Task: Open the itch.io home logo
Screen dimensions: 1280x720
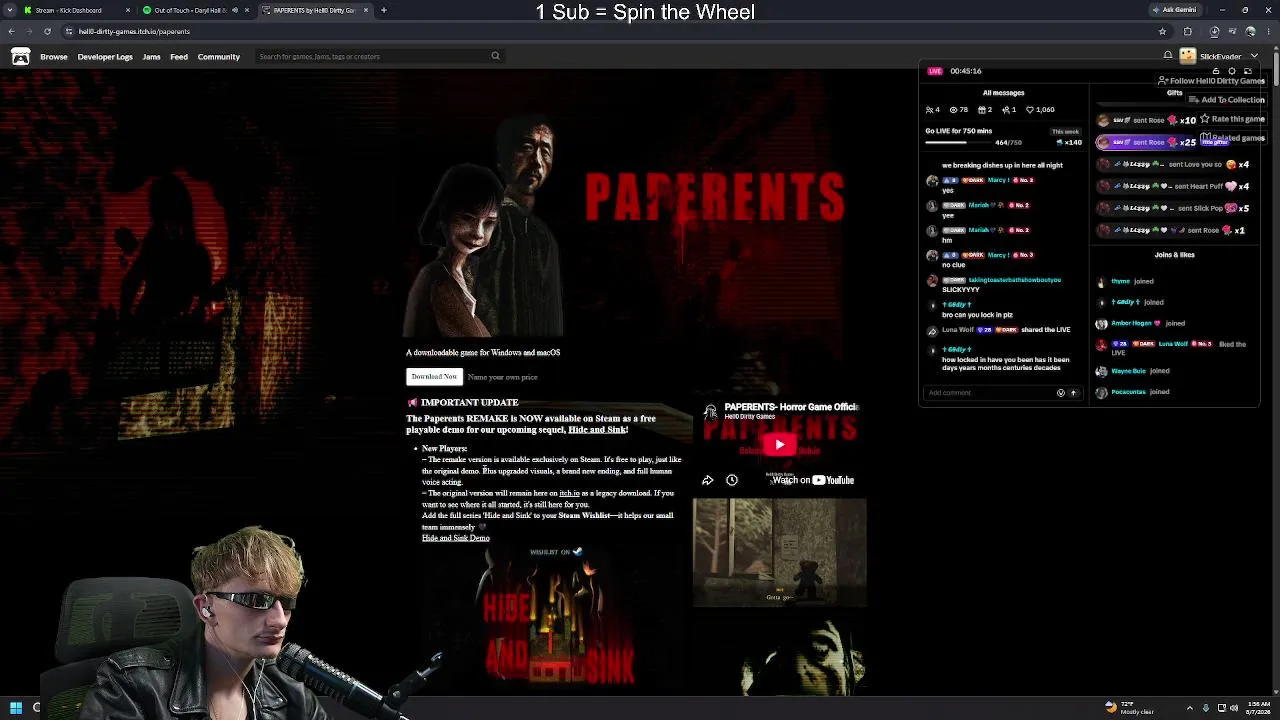Action: 20,56
